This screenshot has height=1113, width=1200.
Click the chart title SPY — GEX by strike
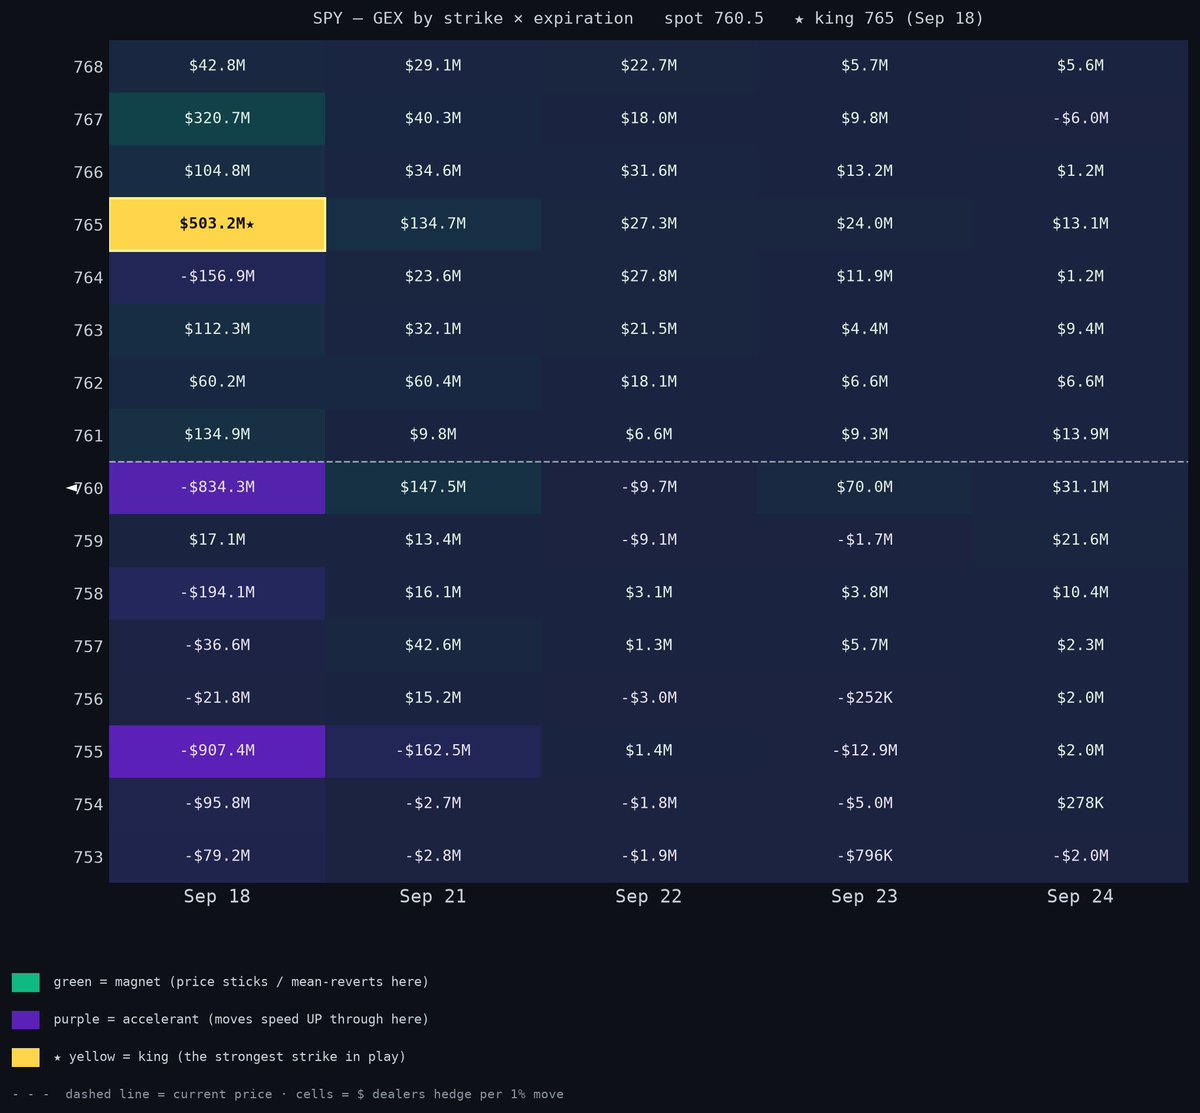(x=472, y=19)
